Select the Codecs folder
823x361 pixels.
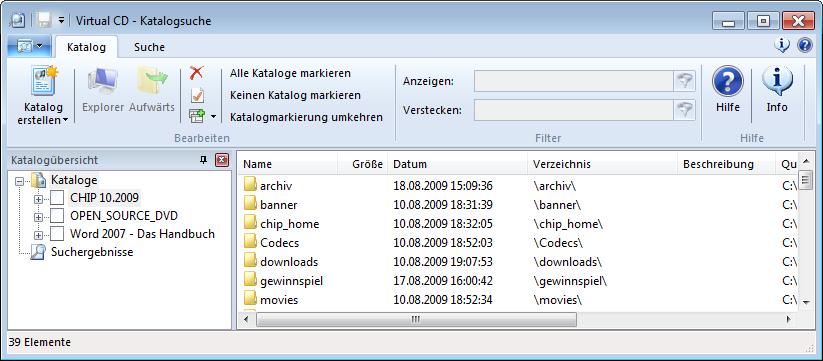coord(279,243)
